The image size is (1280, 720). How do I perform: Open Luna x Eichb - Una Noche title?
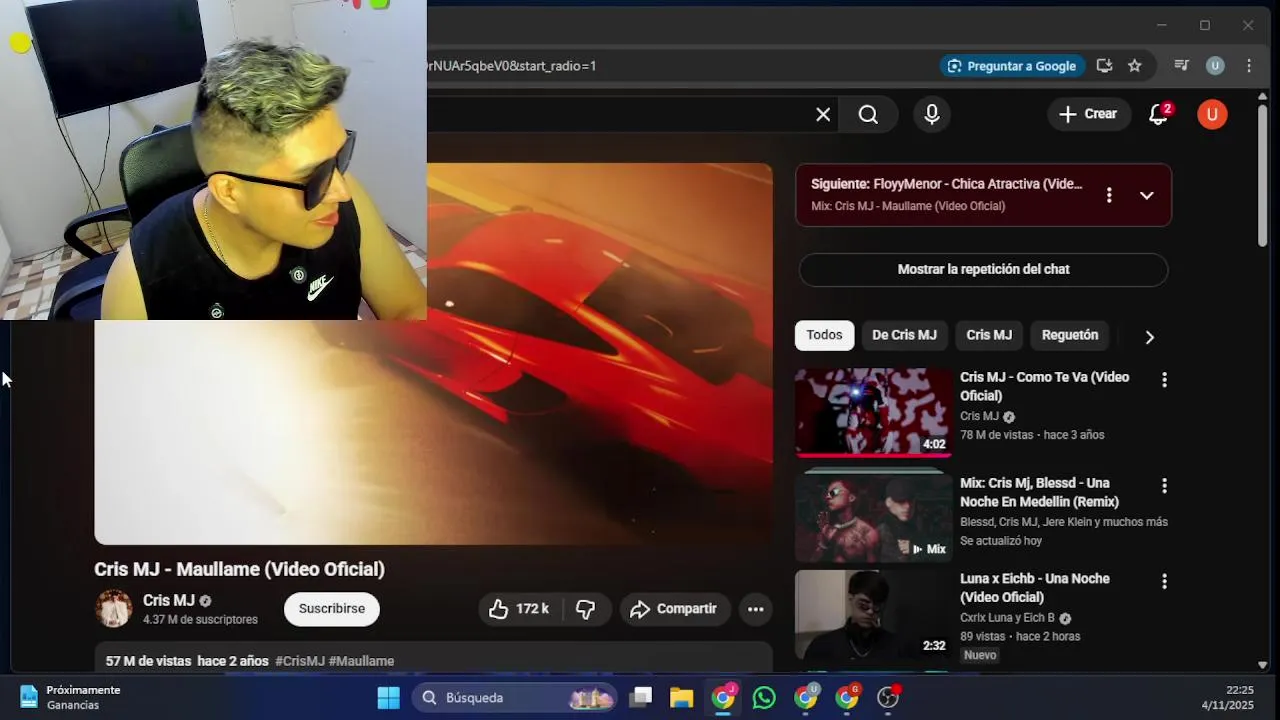click(x=1034, y=588)
